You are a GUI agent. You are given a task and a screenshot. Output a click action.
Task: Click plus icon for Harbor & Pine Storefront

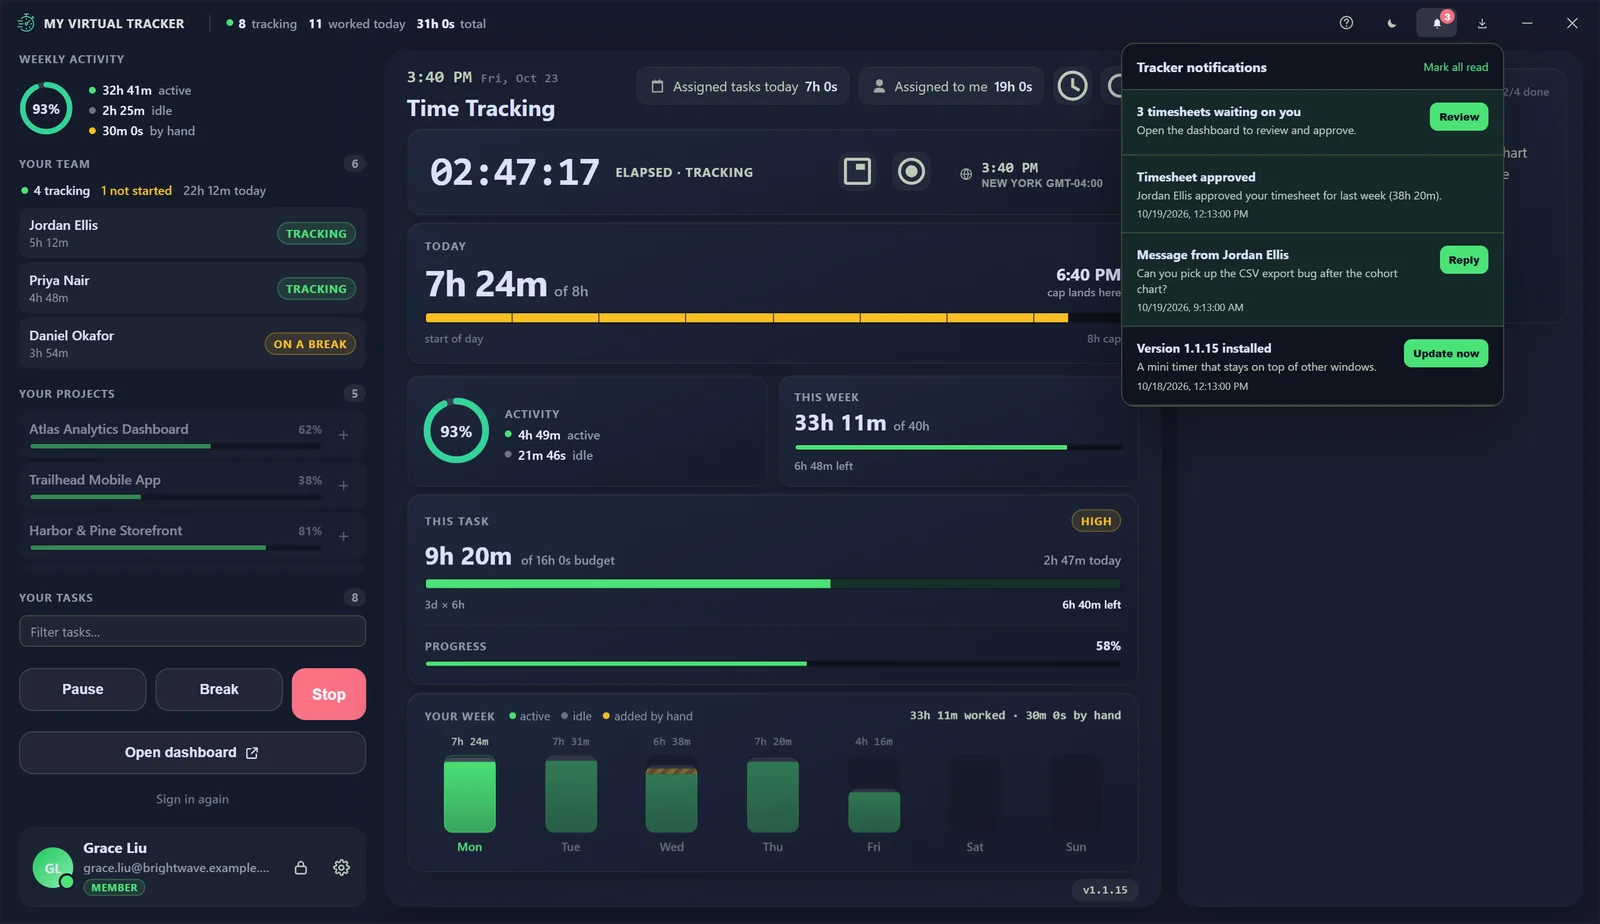[x=343, y=537]
